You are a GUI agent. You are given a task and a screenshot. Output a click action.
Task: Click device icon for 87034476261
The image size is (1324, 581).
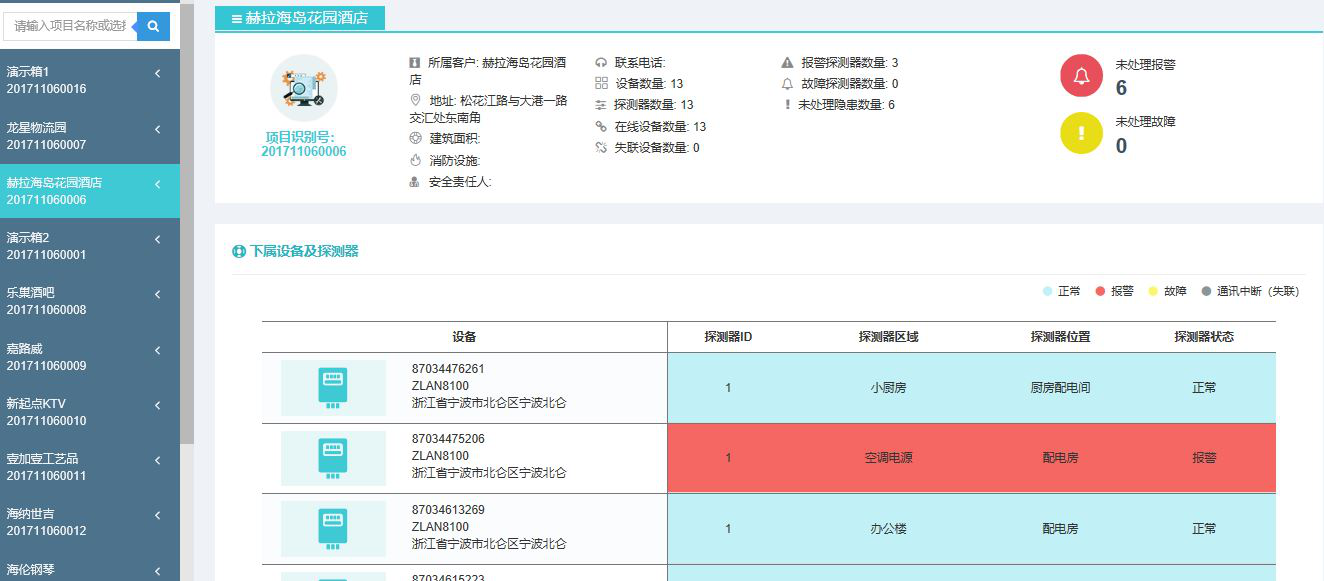333,387
